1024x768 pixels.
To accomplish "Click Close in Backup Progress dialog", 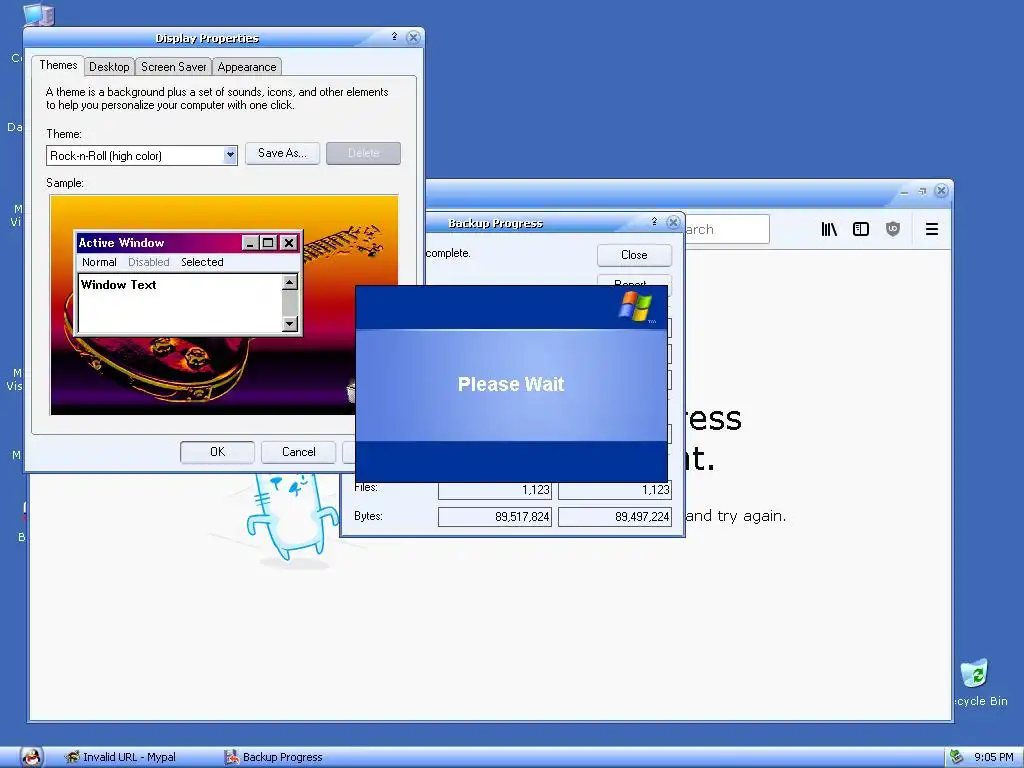I will pyautogui.click(x=634, y=255).
